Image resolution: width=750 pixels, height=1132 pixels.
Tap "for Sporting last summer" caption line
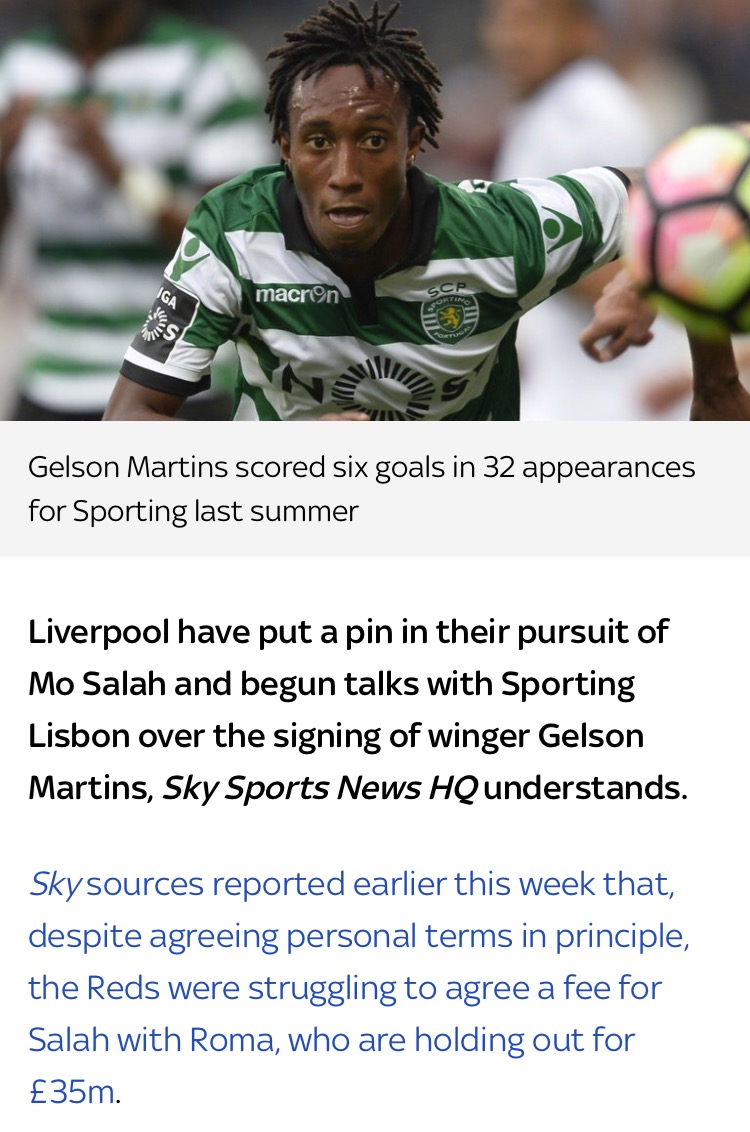tap(193, 511)
